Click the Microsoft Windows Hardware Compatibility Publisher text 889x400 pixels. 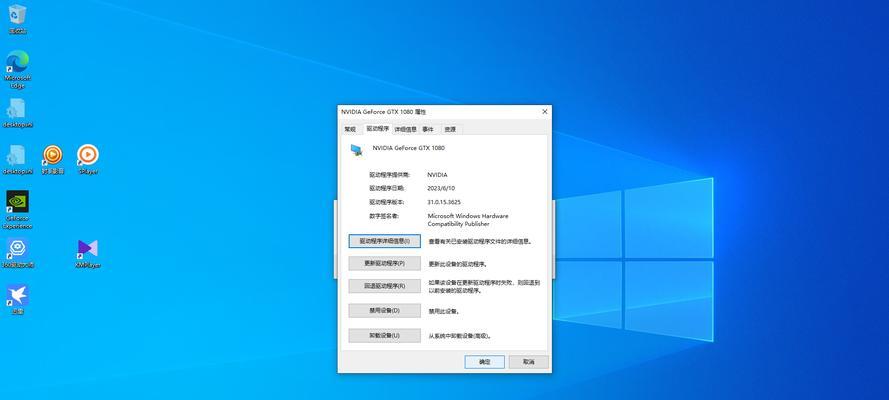(x=468, y=220)
